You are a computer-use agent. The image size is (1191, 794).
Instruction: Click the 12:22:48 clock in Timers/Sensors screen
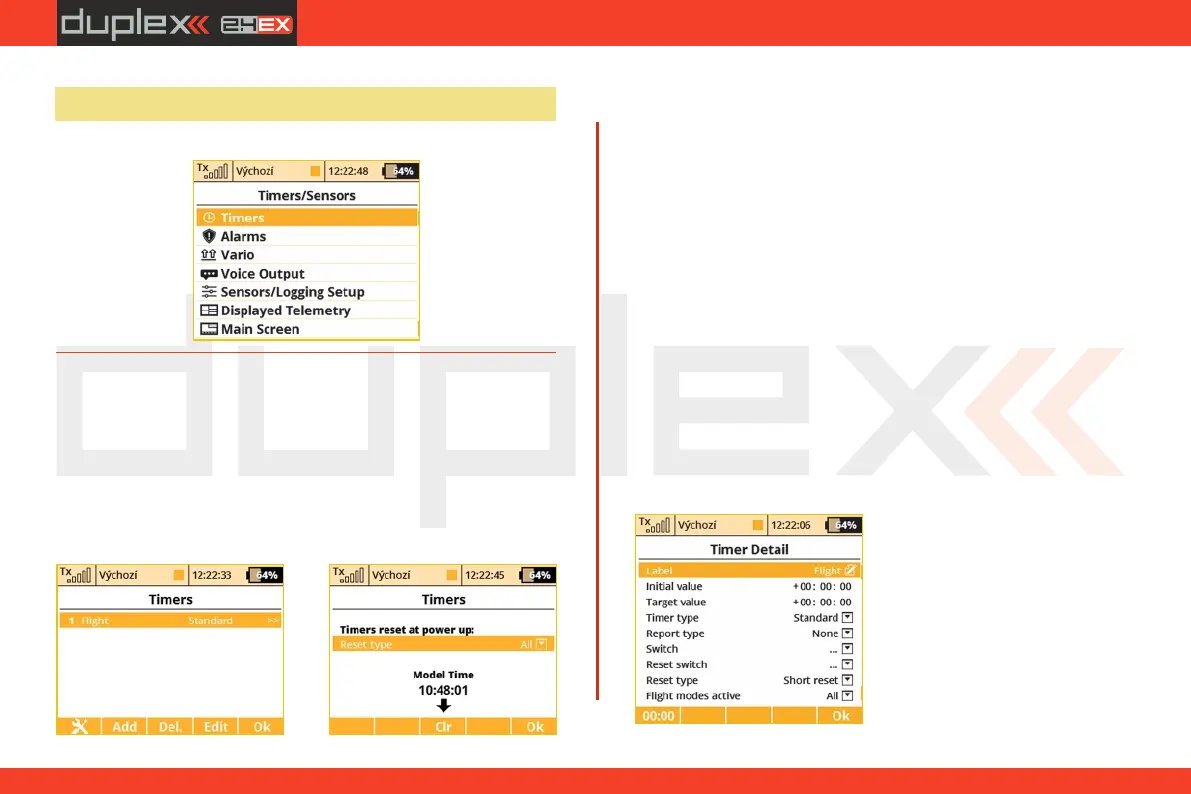[x=348, y=171]
